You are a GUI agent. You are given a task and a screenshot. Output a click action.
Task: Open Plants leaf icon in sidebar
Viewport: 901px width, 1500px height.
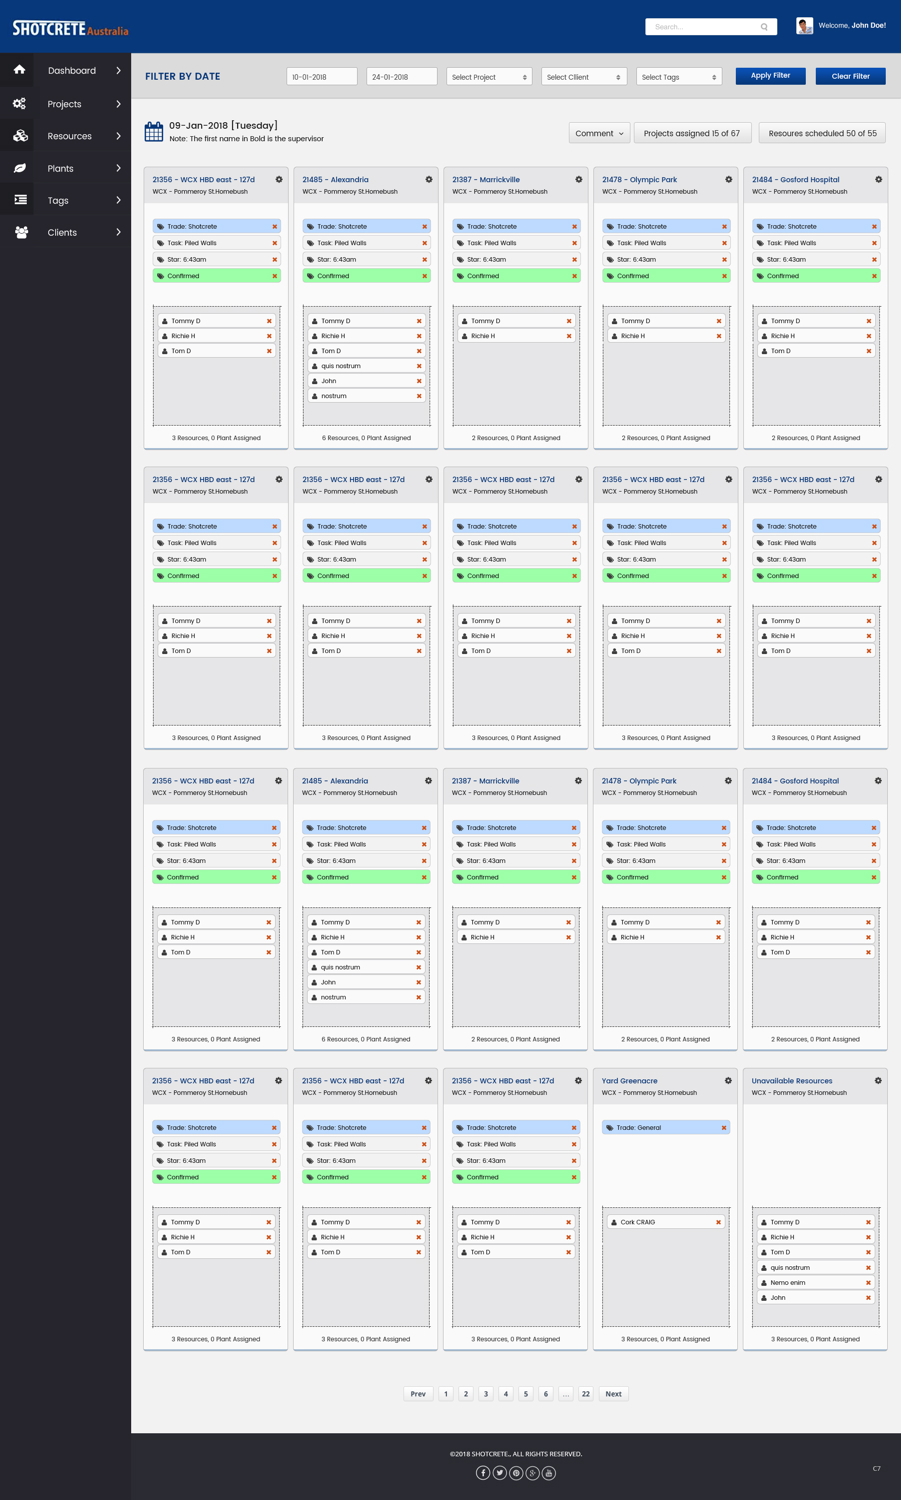tap(20, 168)
